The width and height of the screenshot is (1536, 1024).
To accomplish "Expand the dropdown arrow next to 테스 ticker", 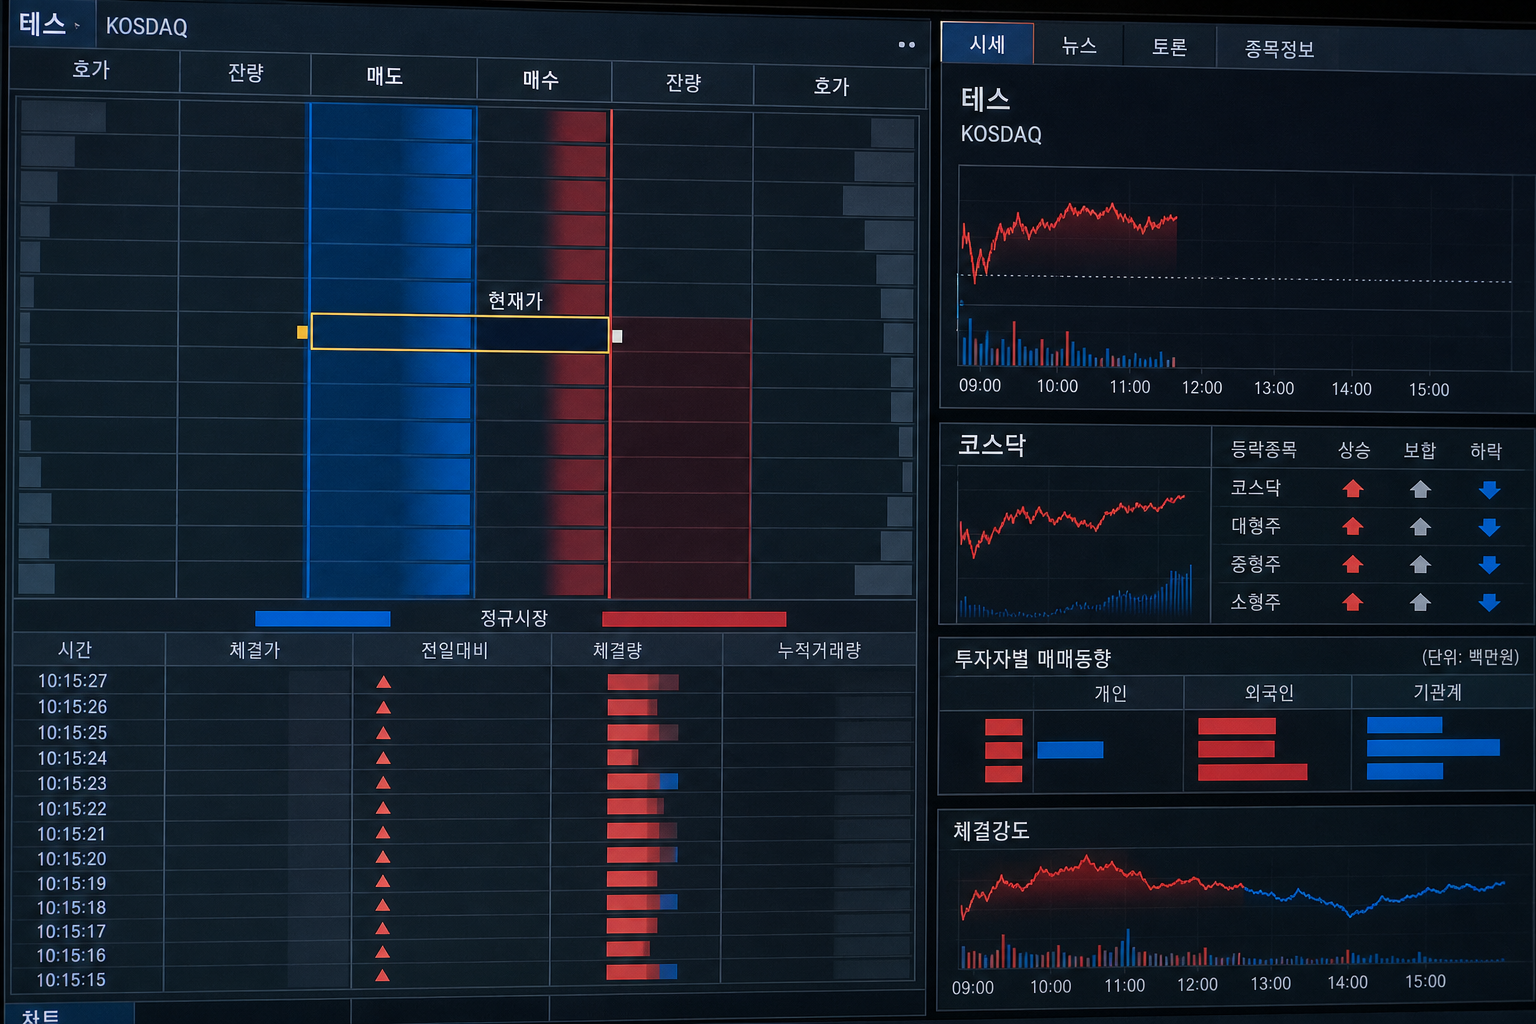I will click(77, 26).
